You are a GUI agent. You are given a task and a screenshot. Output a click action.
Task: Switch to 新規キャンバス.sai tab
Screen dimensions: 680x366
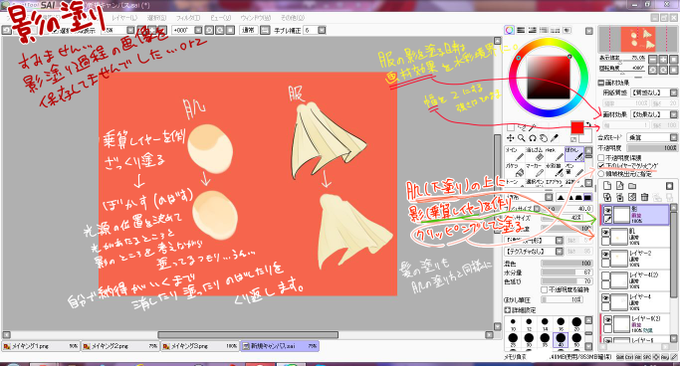point(280,346)
